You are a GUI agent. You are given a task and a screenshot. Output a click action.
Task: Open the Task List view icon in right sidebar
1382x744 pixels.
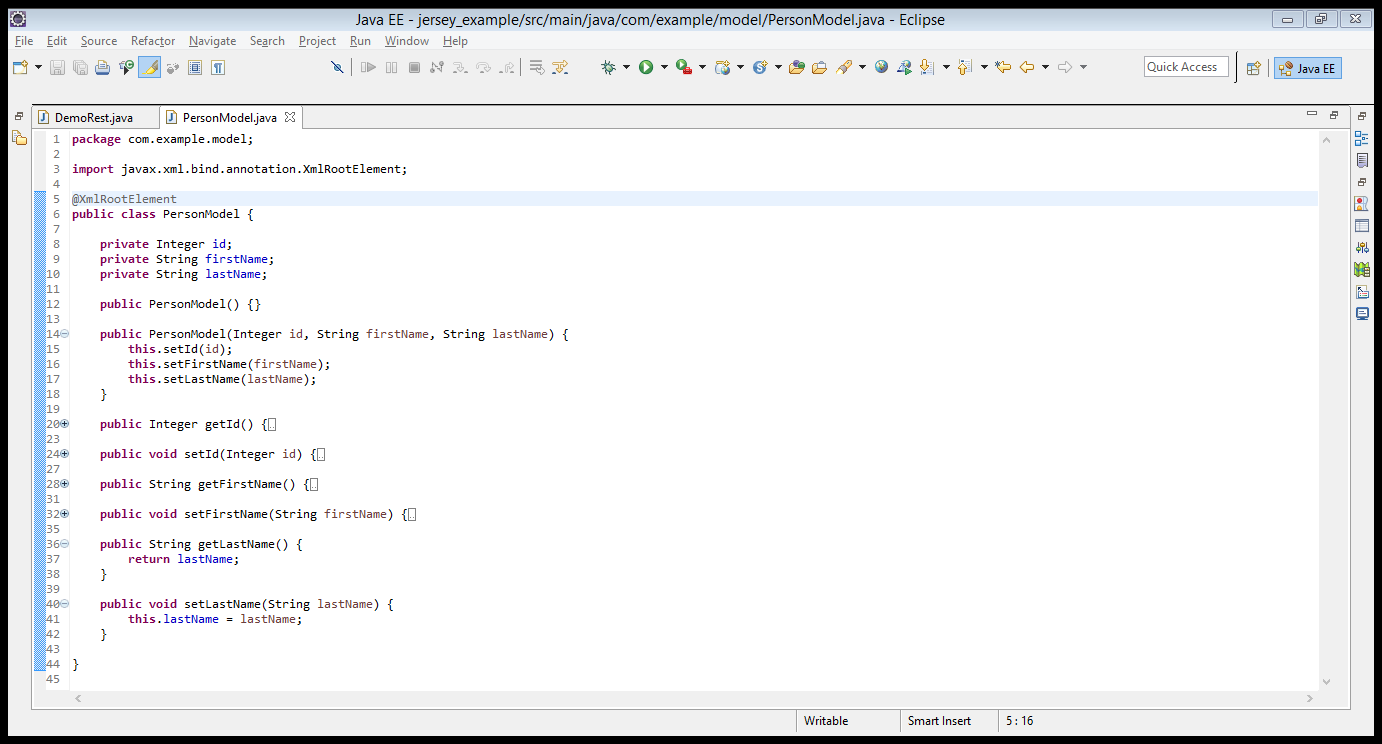point(1361,160)
